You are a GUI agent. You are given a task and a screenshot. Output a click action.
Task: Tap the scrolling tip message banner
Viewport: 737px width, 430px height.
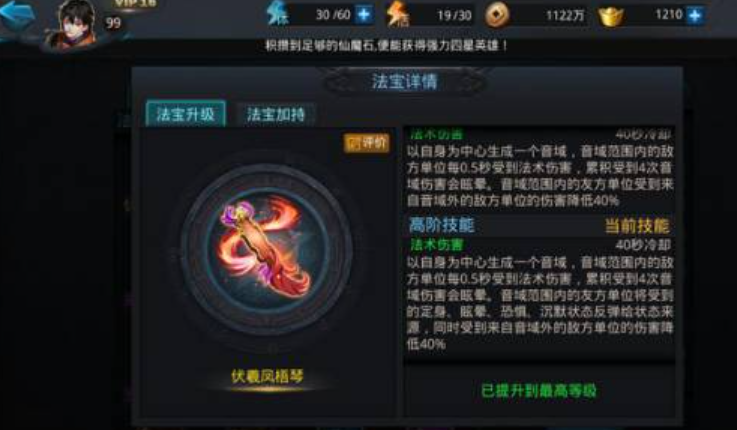point(386,46)
